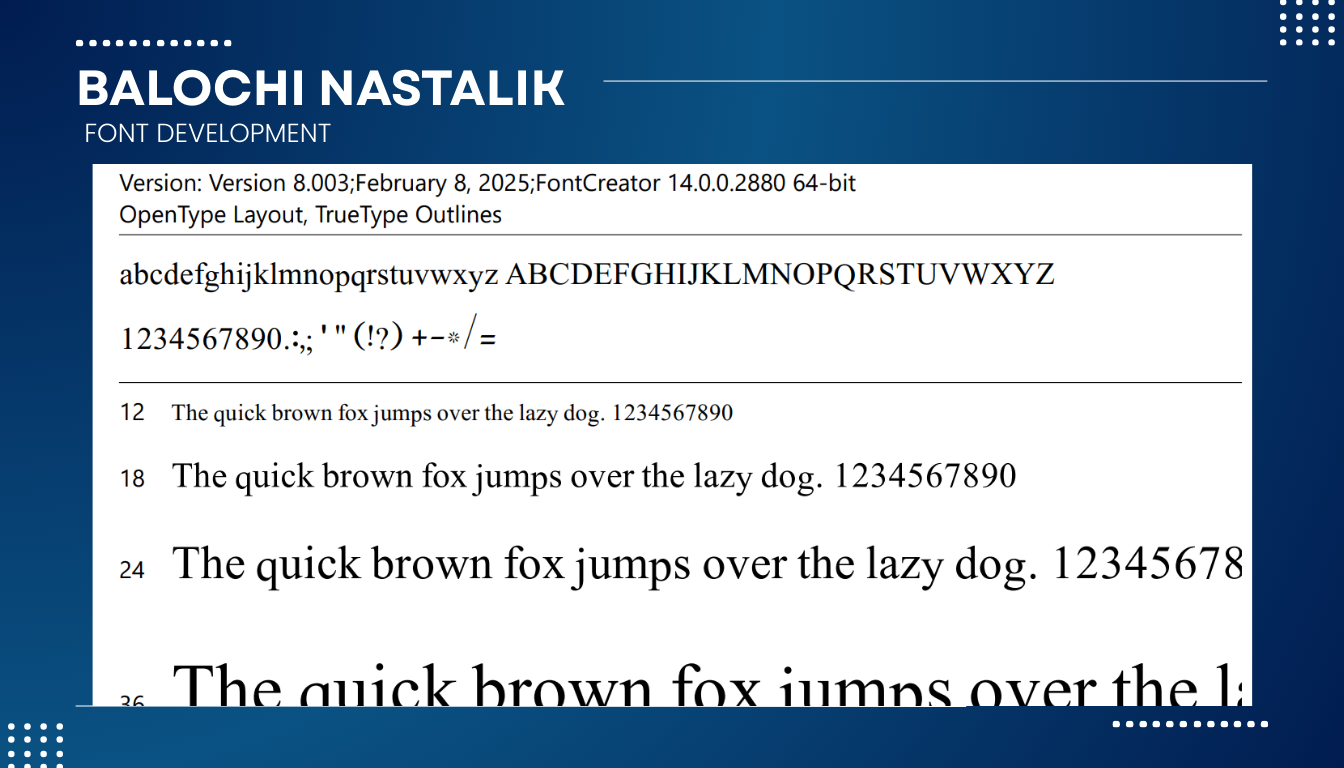
Task: Click the lowercase abcdefghijklmnopqrstuvwxyz sample
Action: (308, 275)
